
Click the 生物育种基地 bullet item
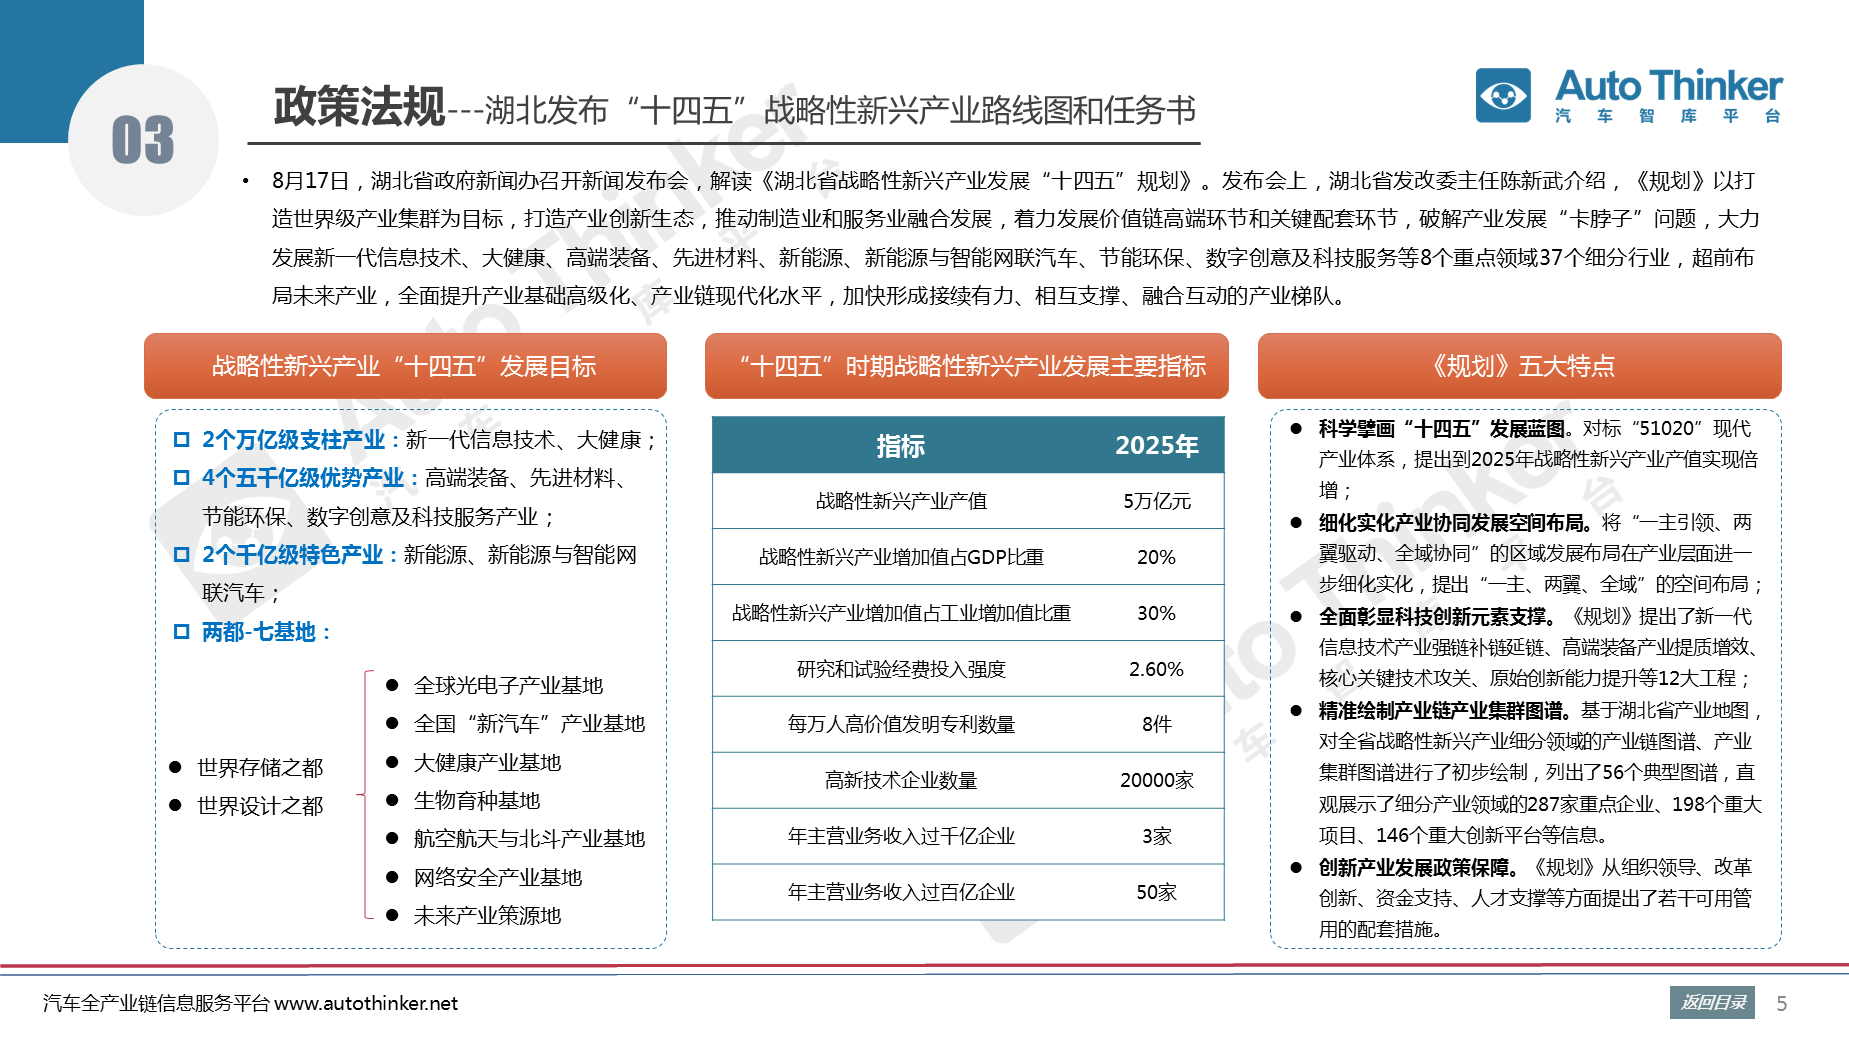click(477, 801)
